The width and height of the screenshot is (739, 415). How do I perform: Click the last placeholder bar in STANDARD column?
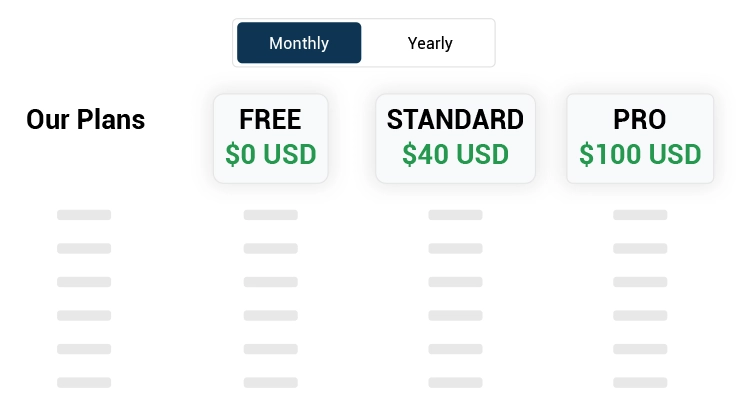(455, 382)
